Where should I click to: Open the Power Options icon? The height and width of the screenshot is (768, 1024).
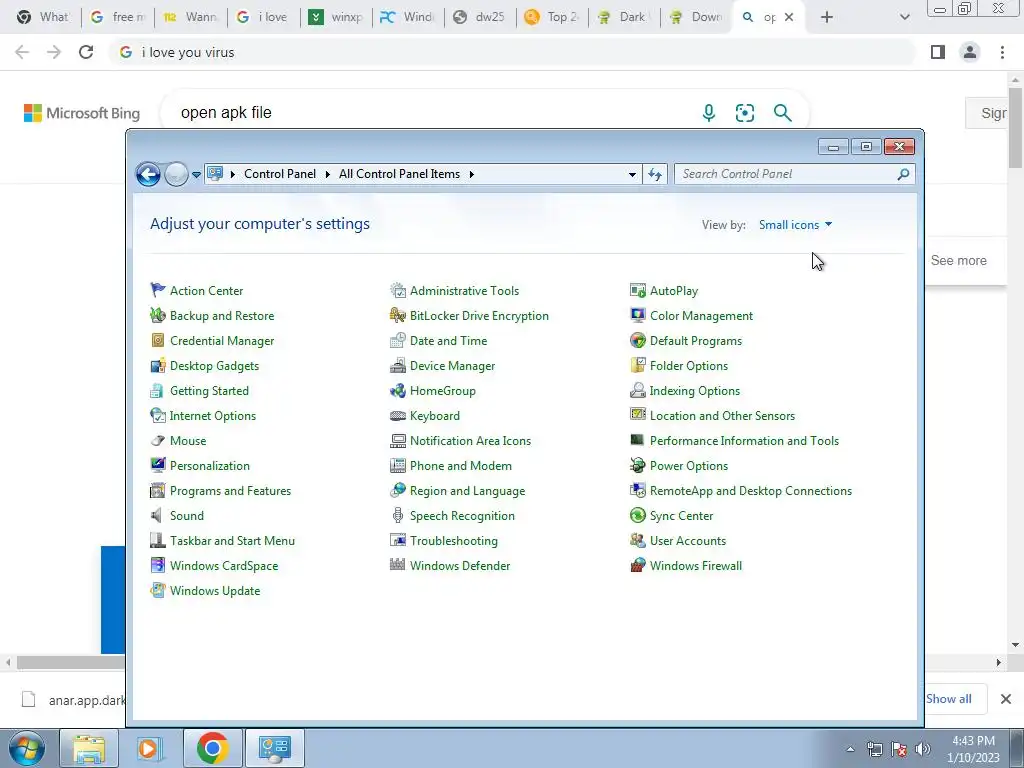[637, 466]
